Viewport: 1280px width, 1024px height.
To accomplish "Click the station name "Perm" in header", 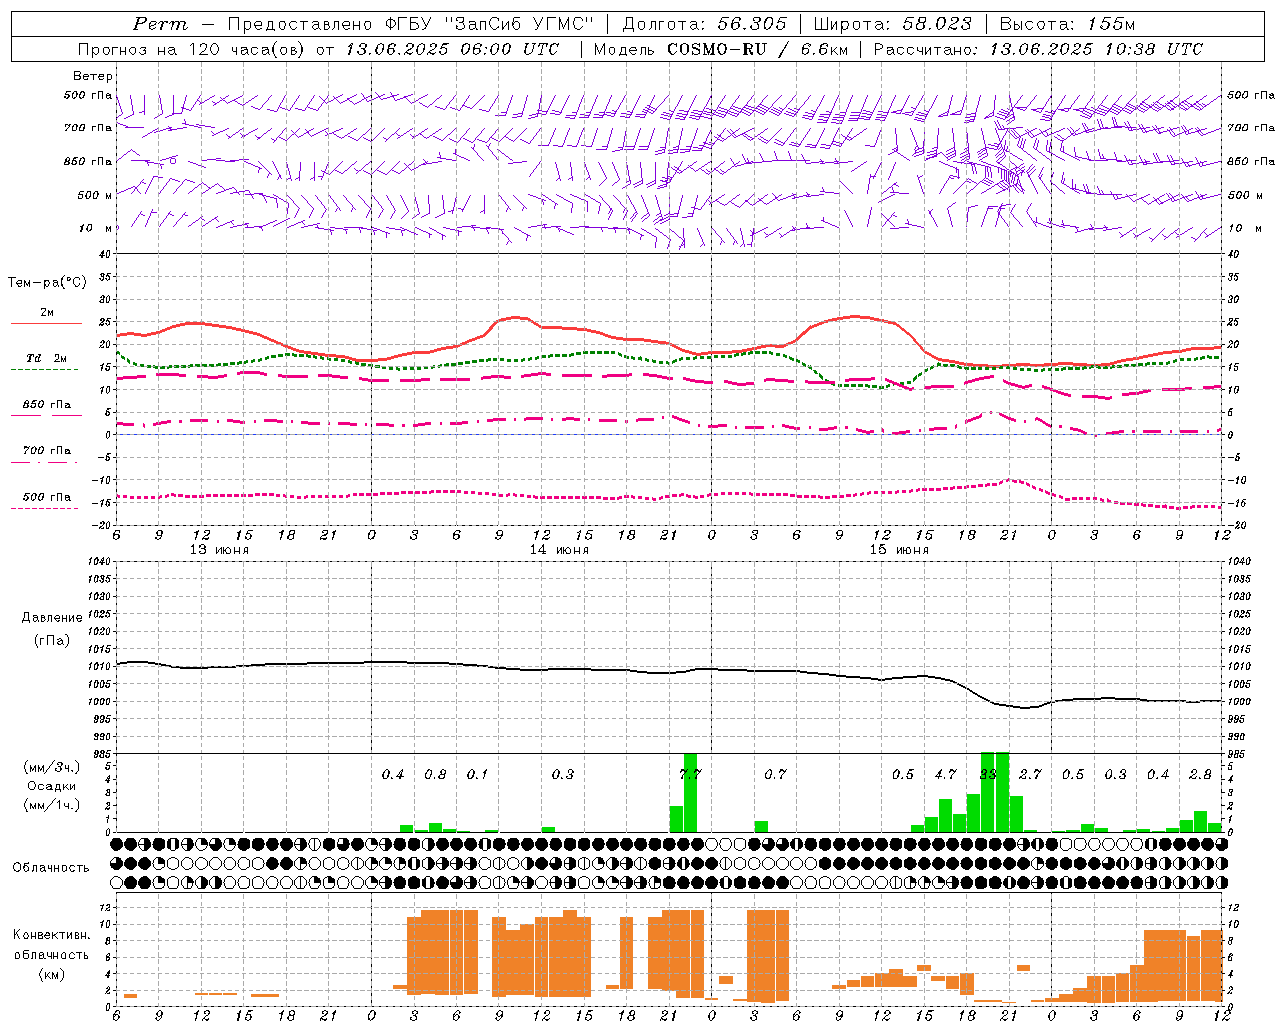I will [x=159, y=24].
